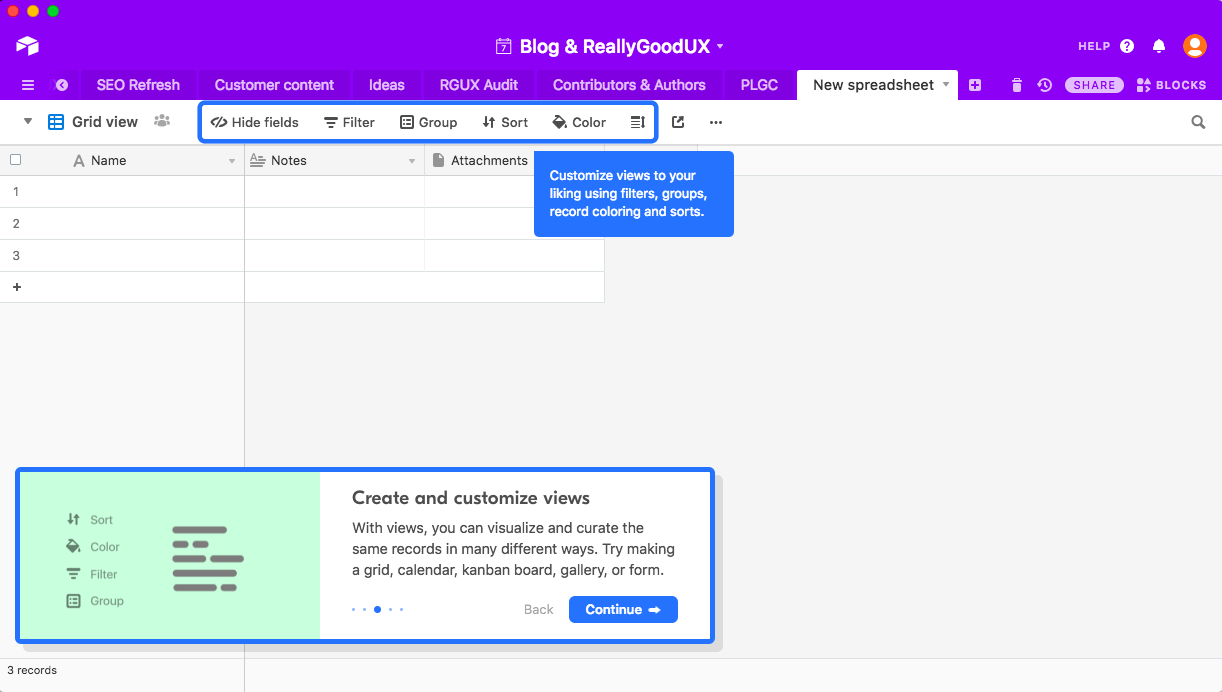Switch to the SEO Refresh tab
Viewport: 1222px width, 692px height.
(x=138, y=85)
